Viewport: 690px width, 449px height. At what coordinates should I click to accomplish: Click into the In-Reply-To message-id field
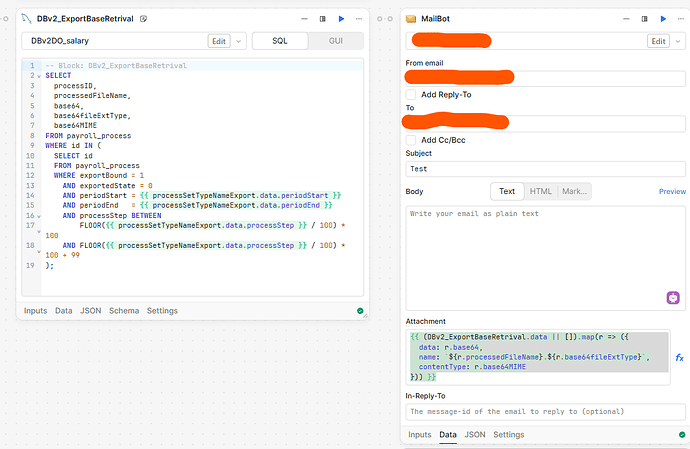click(x=546, y=412)
